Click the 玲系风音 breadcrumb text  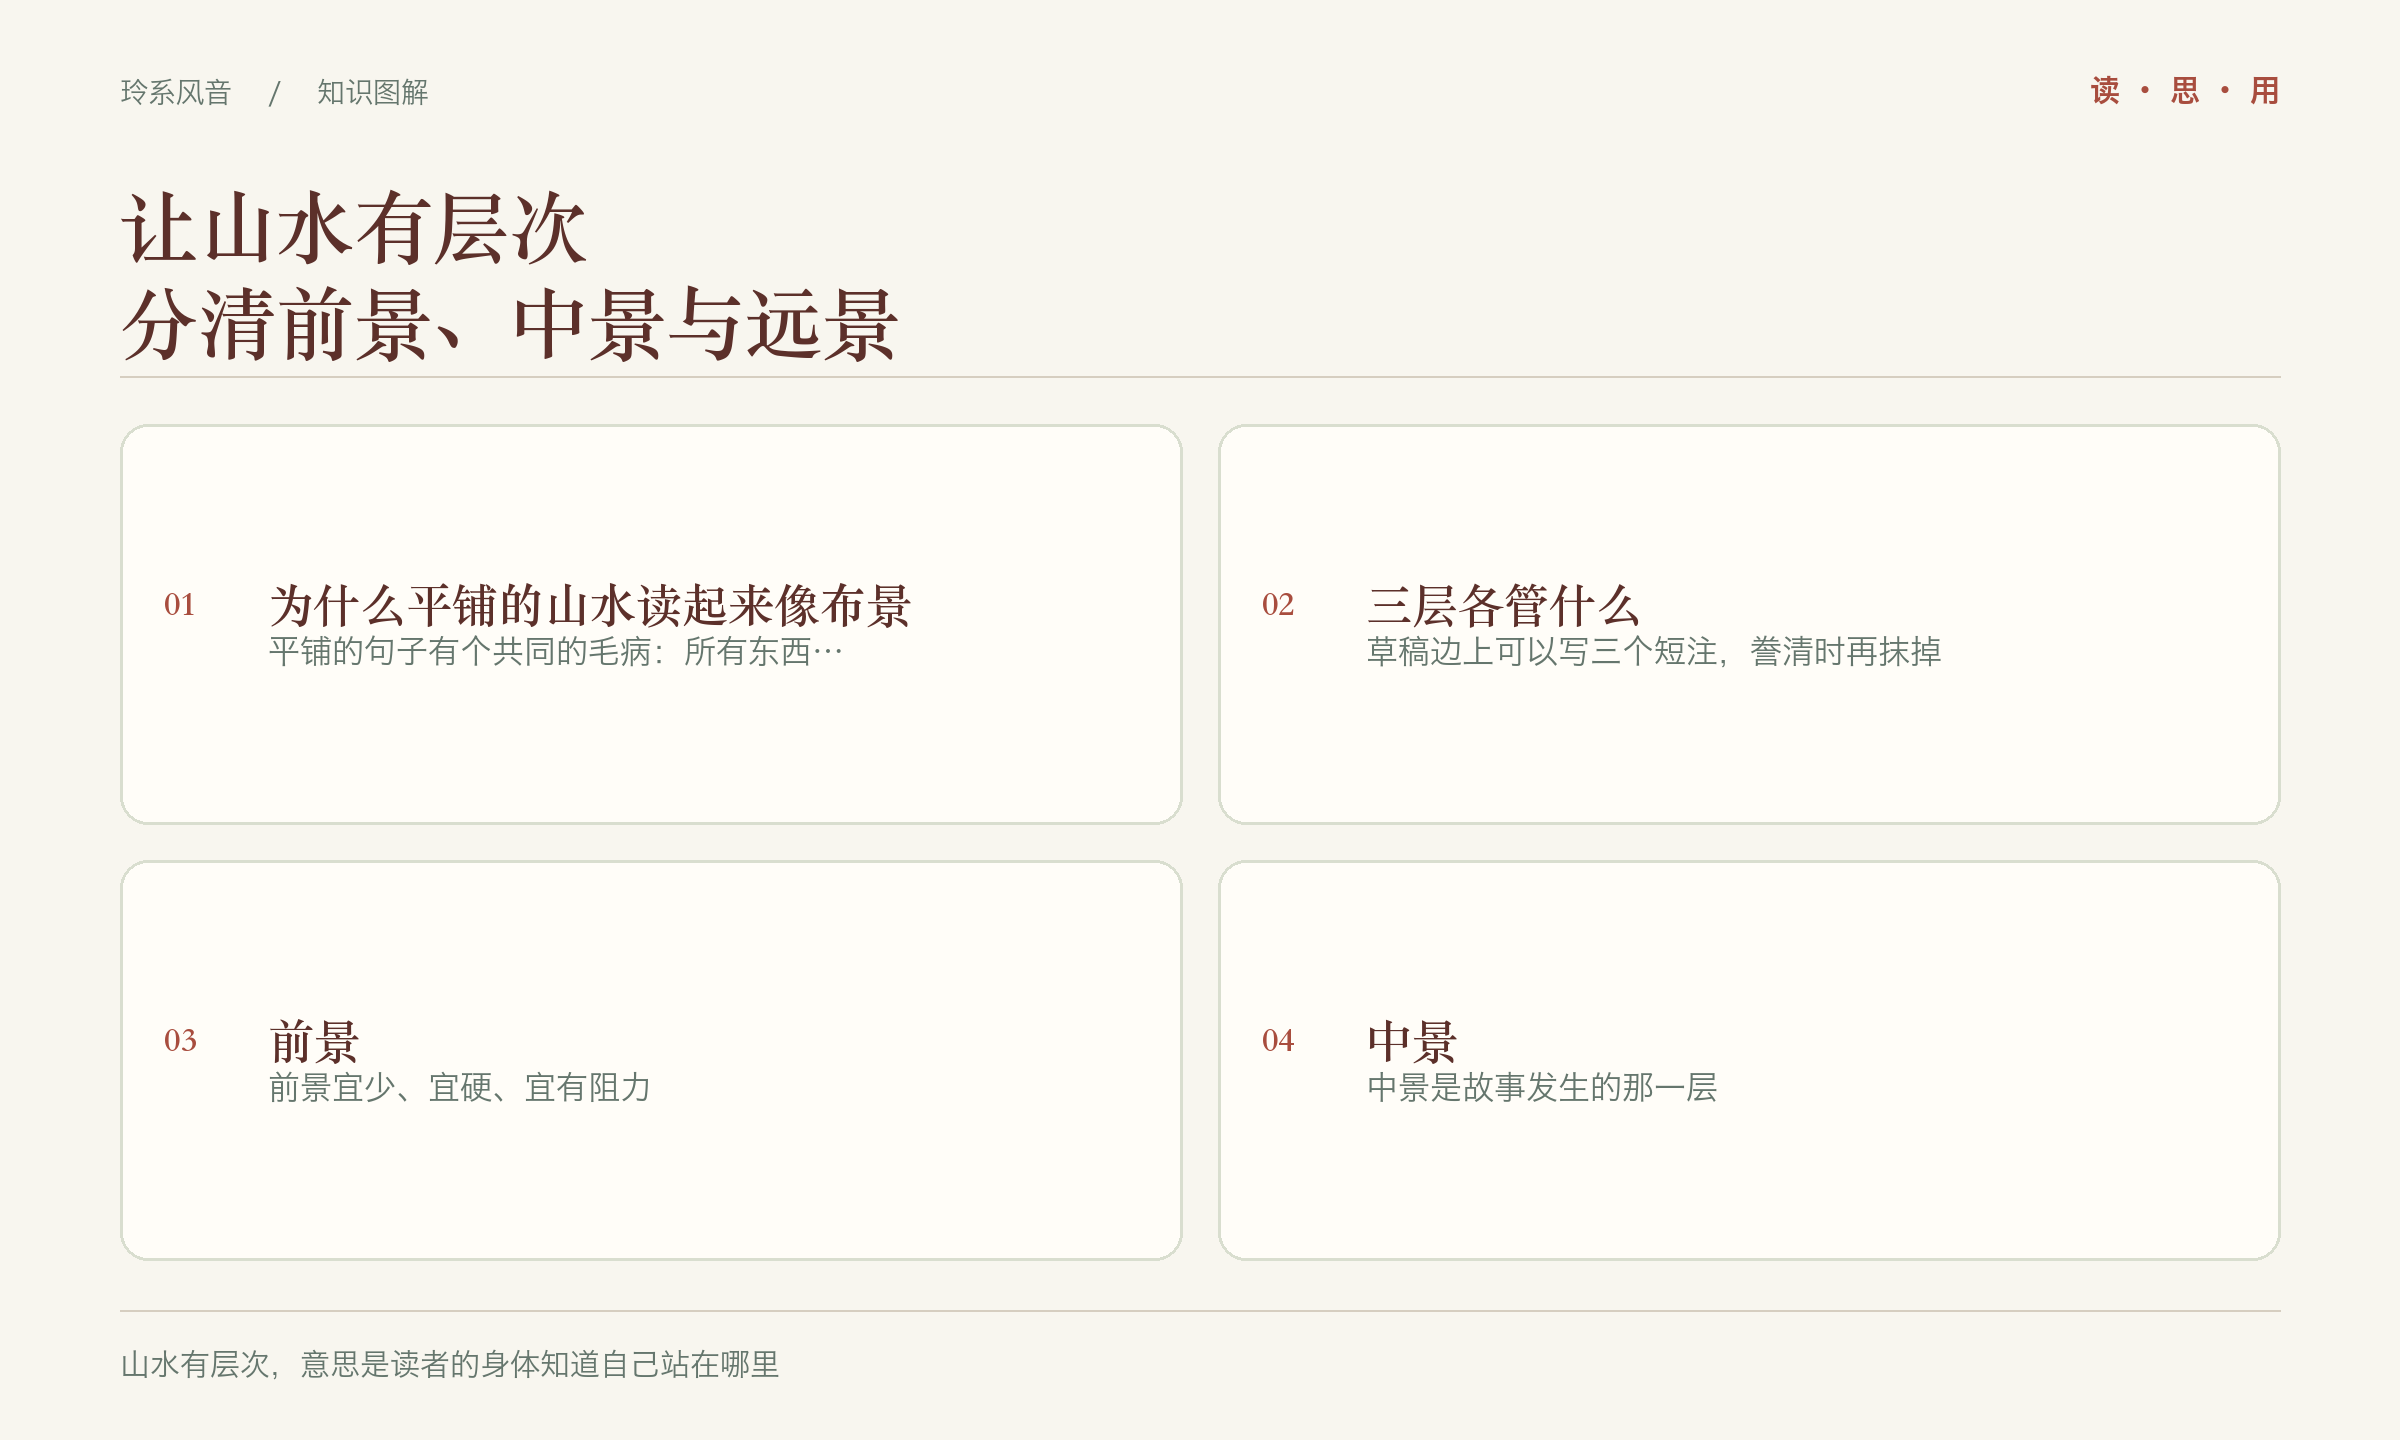(176, 92)
